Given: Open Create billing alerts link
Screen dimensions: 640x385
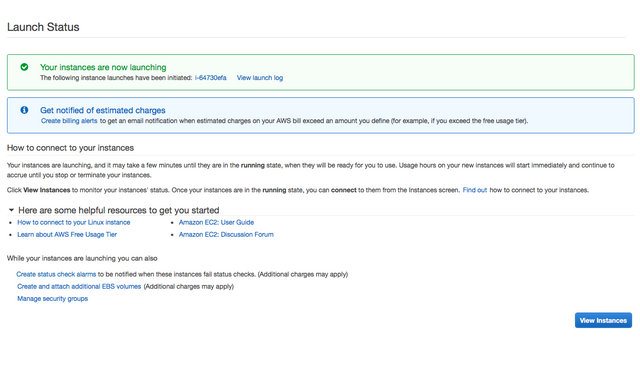Looking at the screenshot, I should [69, 121].
